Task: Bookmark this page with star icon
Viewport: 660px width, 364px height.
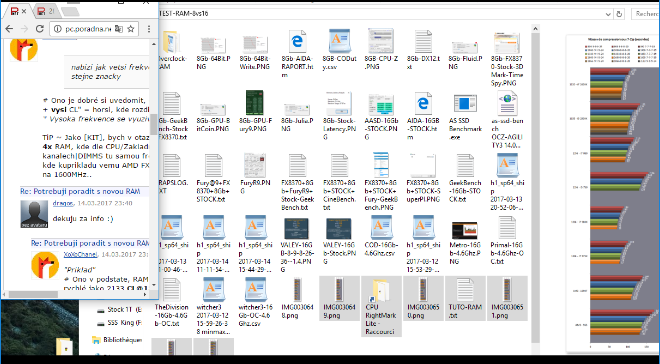Action: [131, 29]
